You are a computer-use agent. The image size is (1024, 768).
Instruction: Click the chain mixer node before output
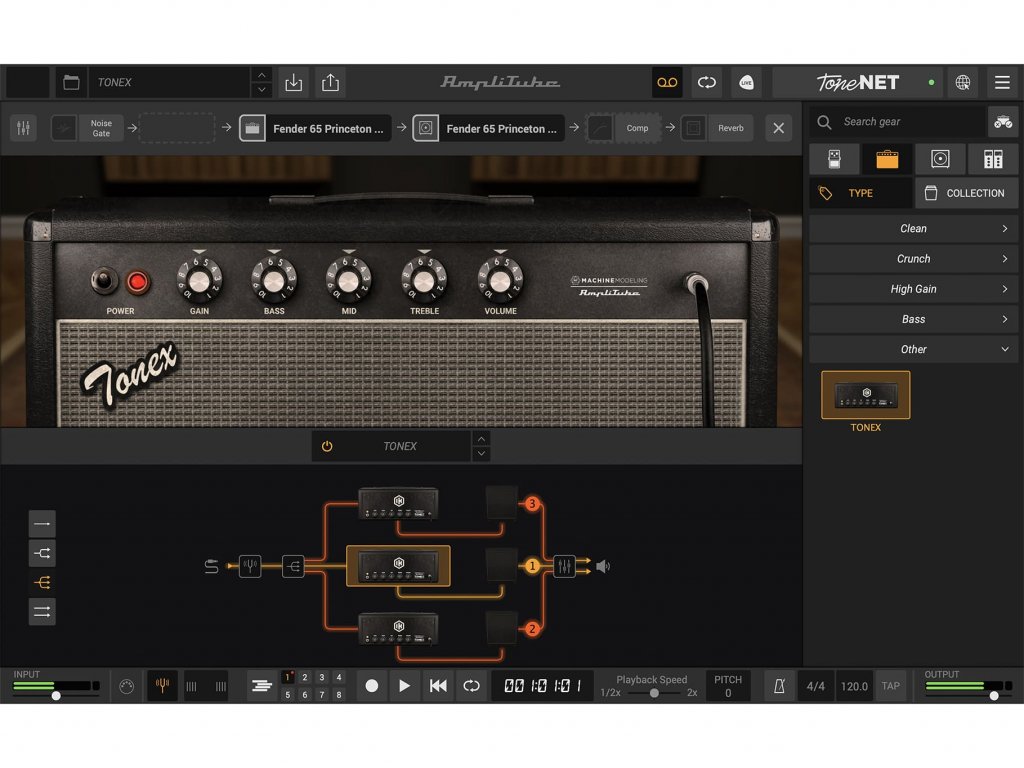564,566
